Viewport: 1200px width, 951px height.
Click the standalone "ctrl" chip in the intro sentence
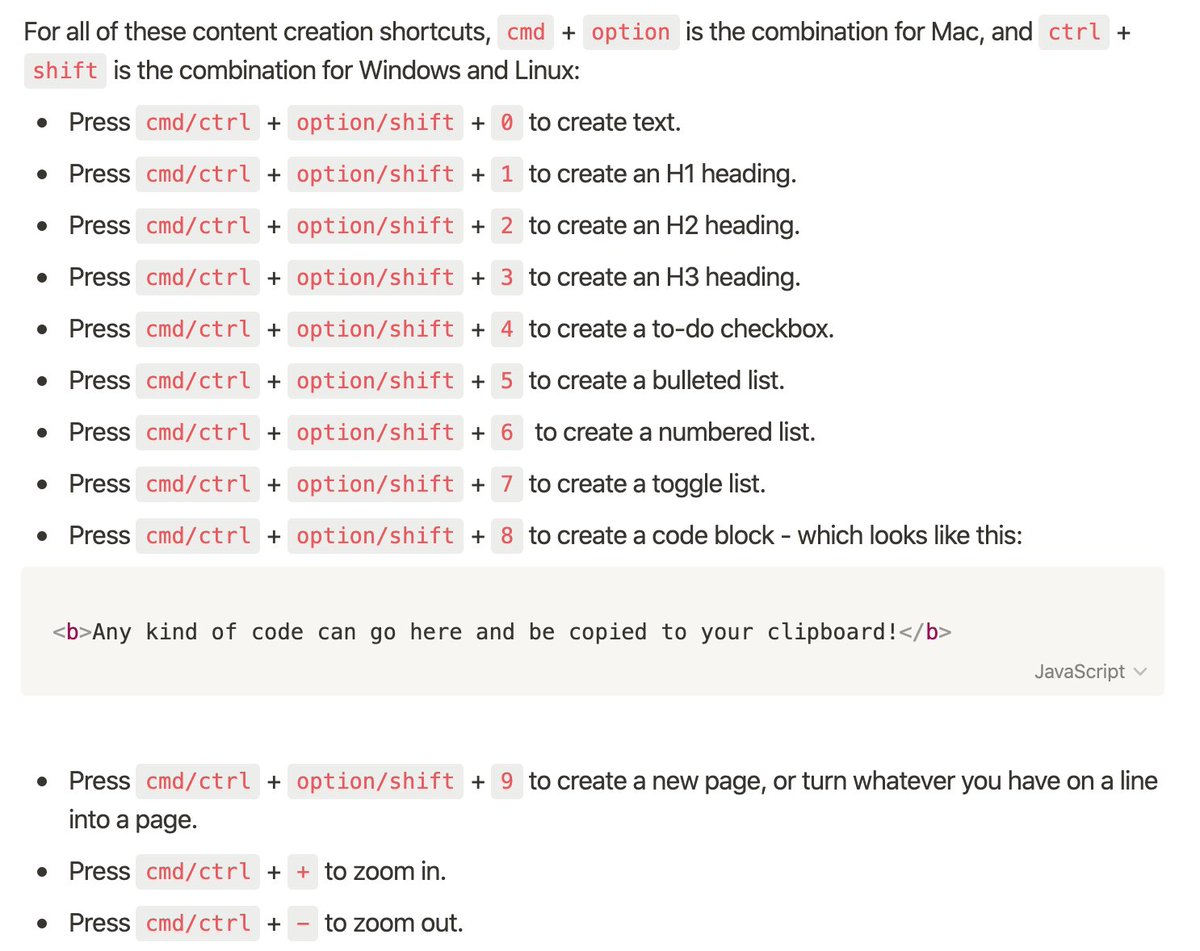click(x=1074, y=32)
